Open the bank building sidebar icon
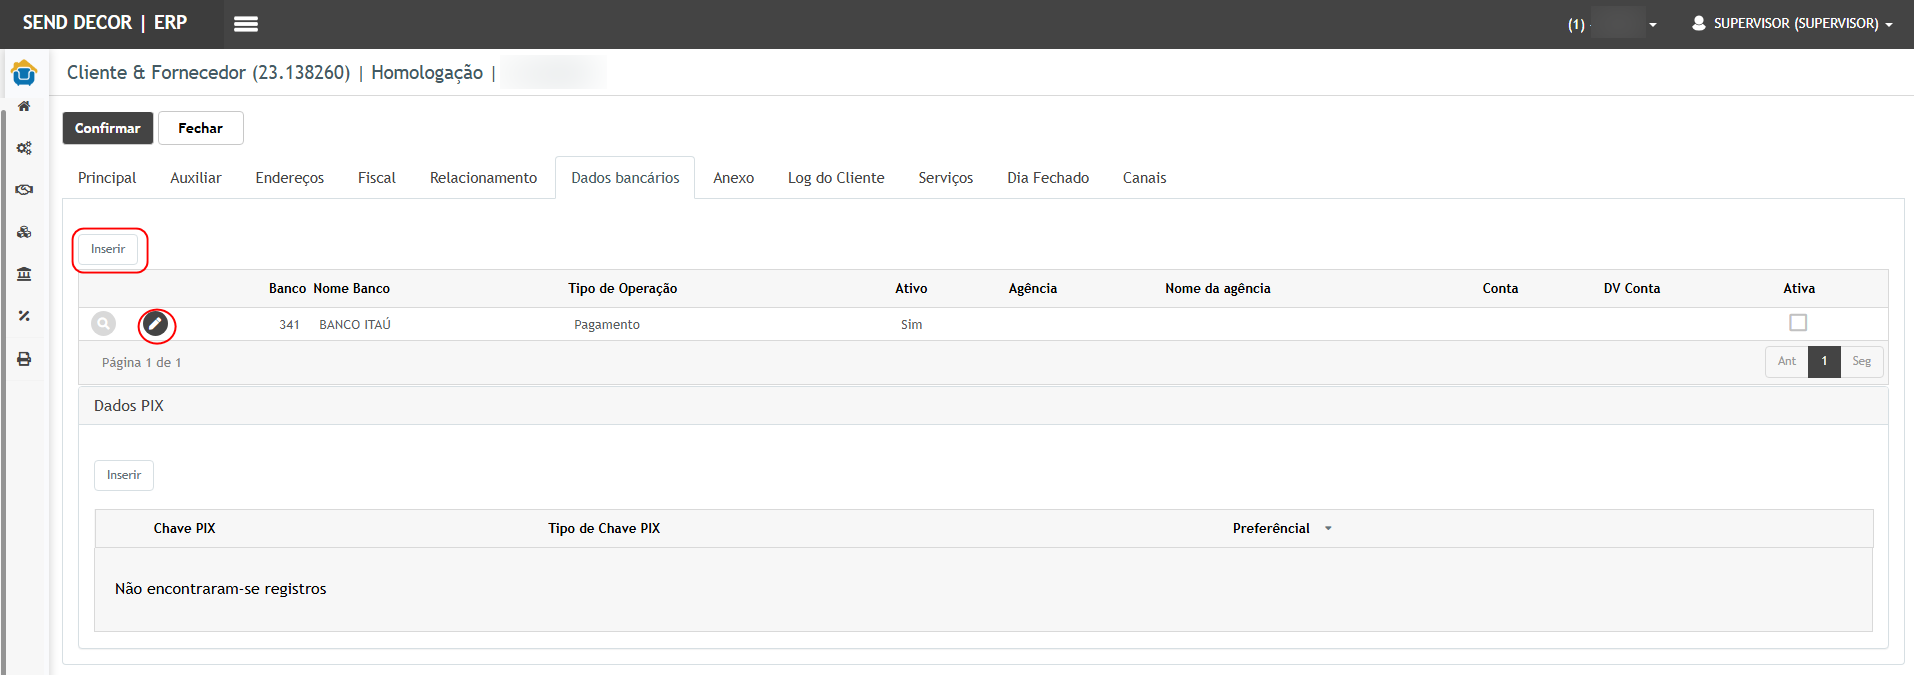Image resolution: width=1914 pixels, height=675 pixels. pos(24,274)
